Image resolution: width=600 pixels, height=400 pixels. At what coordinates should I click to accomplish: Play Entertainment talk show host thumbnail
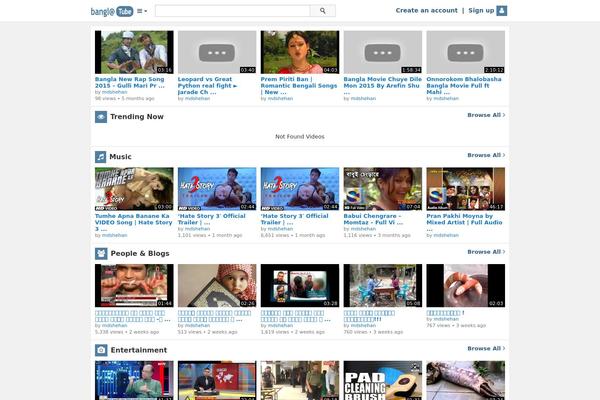pyautogui.click(x=134, y=380)
